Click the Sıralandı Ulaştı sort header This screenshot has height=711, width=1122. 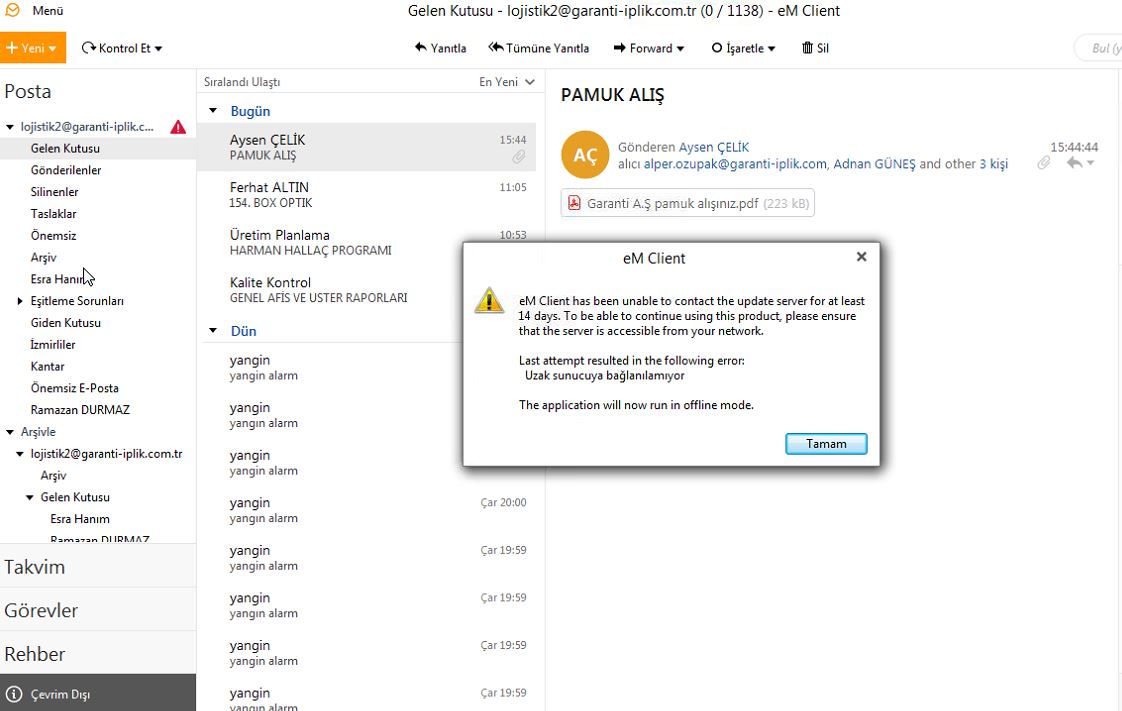[x=242, y=82]
